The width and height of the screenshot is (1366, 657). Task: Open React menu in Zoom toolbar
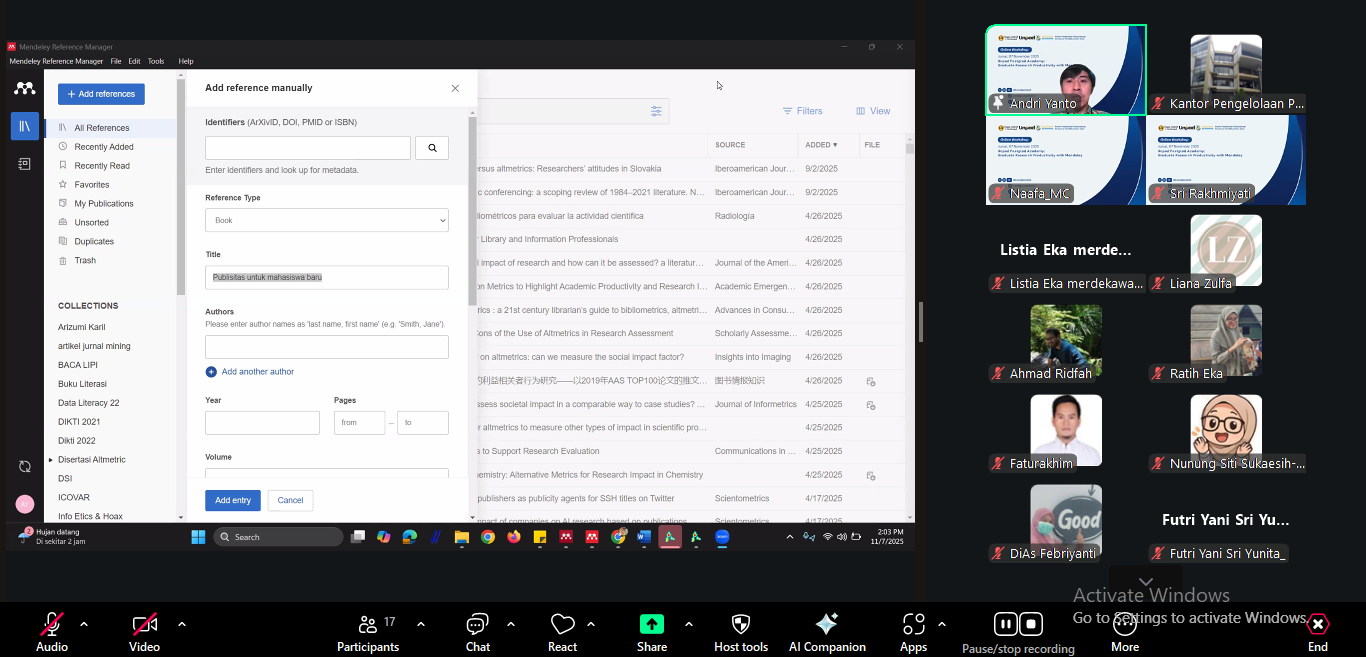[562, 632]
